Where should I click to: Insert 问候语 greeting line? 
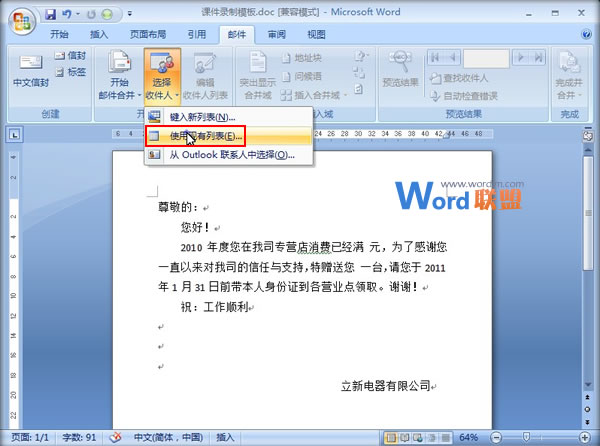click(x=302, y=77)
